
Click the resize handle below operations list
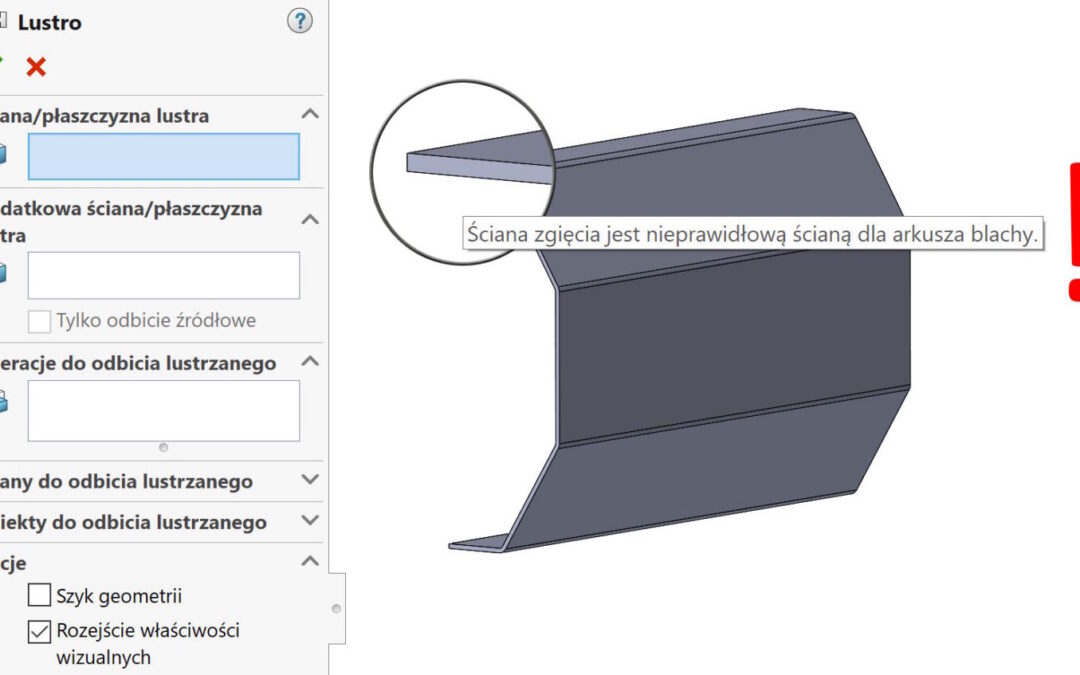(163, 447)
